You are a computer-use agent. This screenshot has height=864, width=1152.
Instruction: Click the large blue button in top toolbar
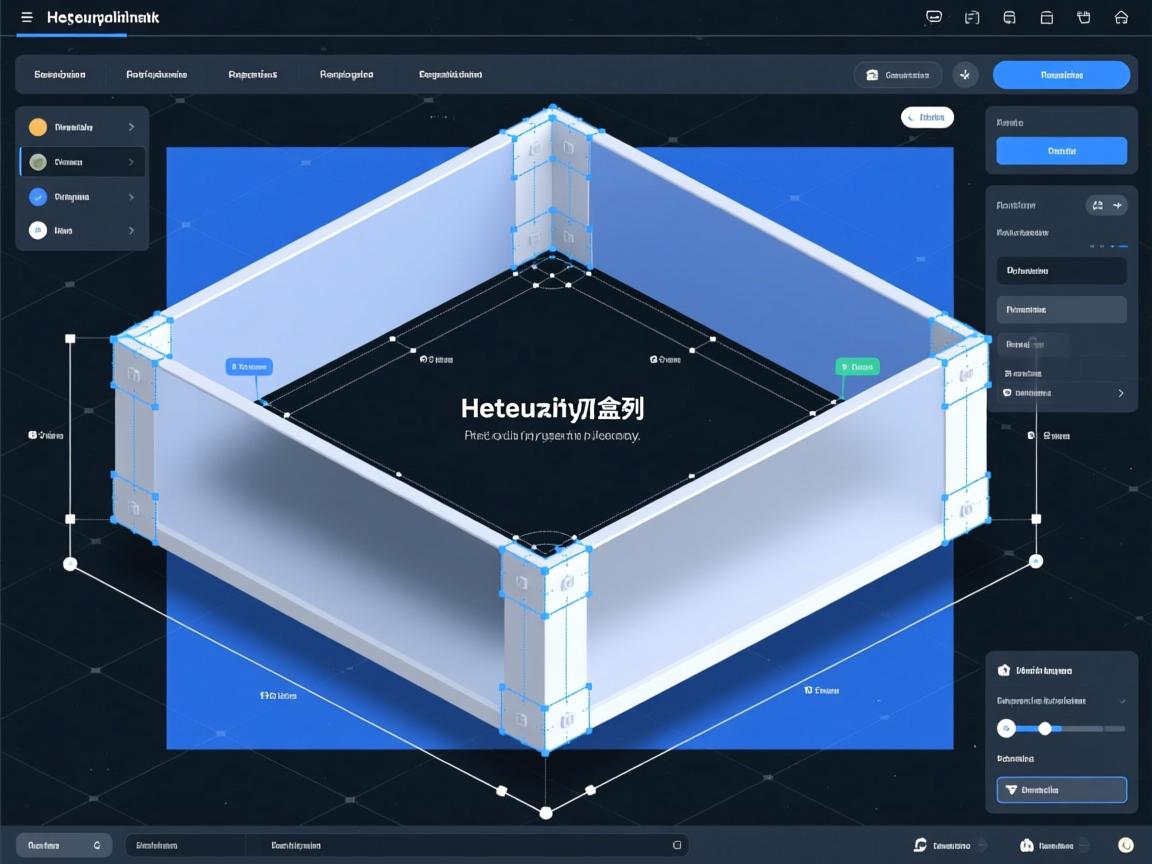tap(1061, 75)
